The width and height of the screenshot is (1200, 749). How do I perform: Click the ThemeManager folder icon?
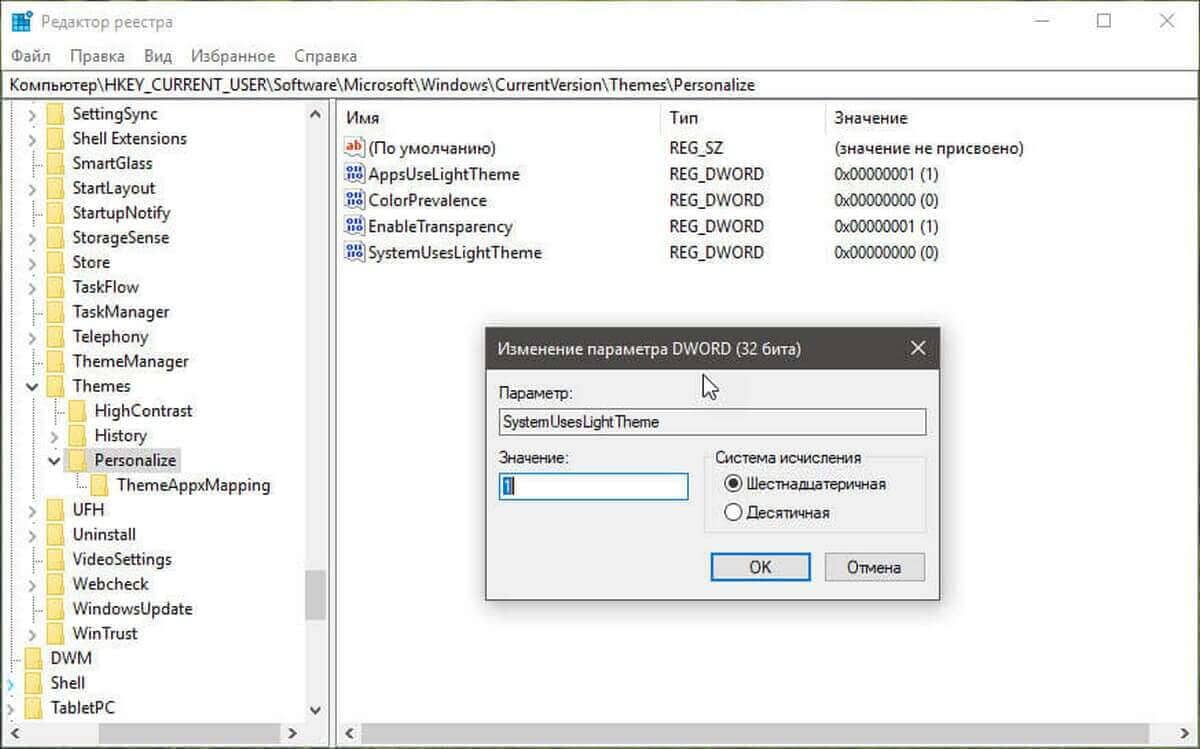(x=54, y=361)
